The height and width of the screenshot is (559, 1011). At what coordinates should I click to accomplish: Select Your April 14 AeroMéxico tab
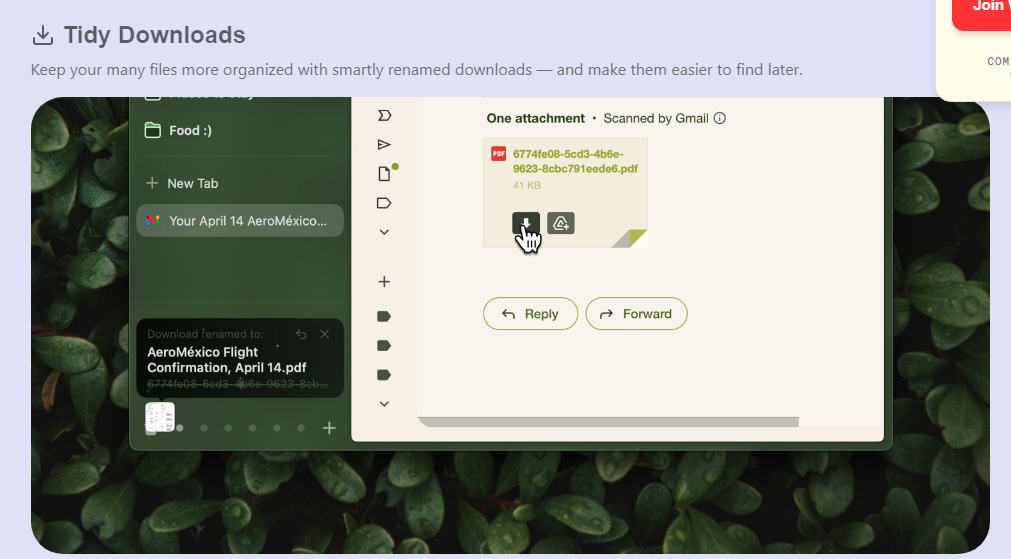(240, 221)
